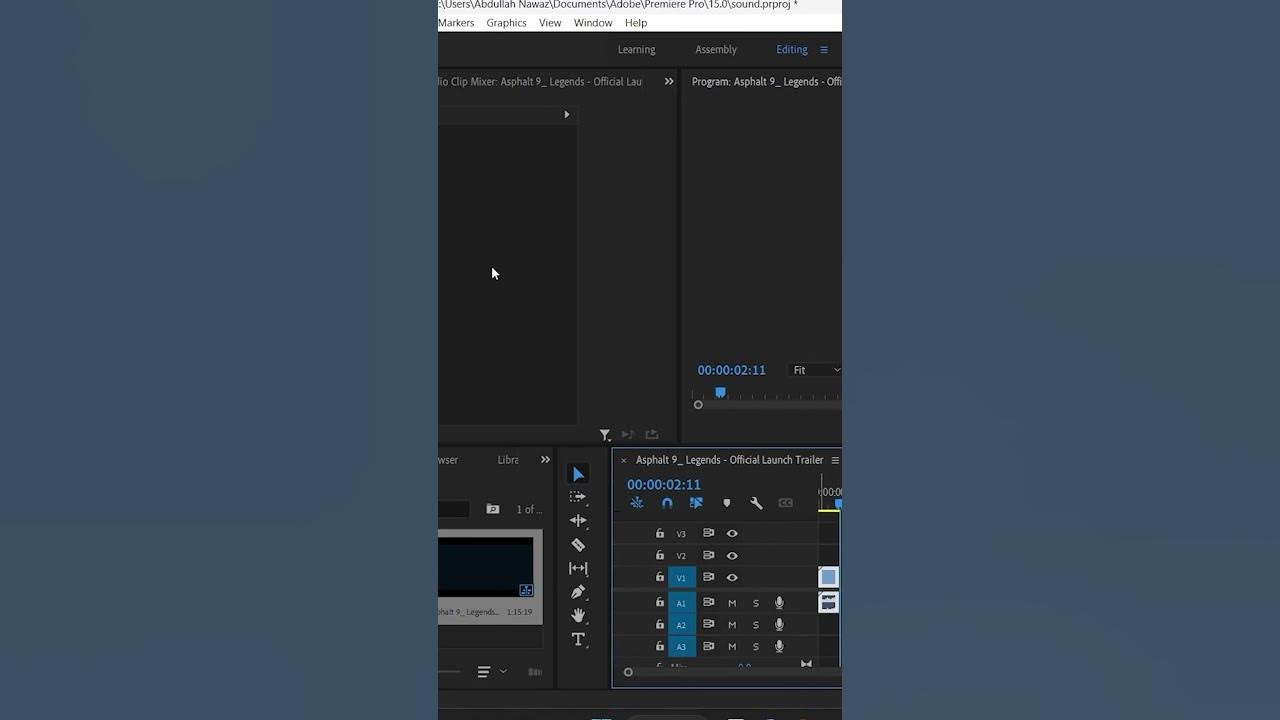Select video clip on V1 track
This screenshot has width=1280, height=720.
828,577
